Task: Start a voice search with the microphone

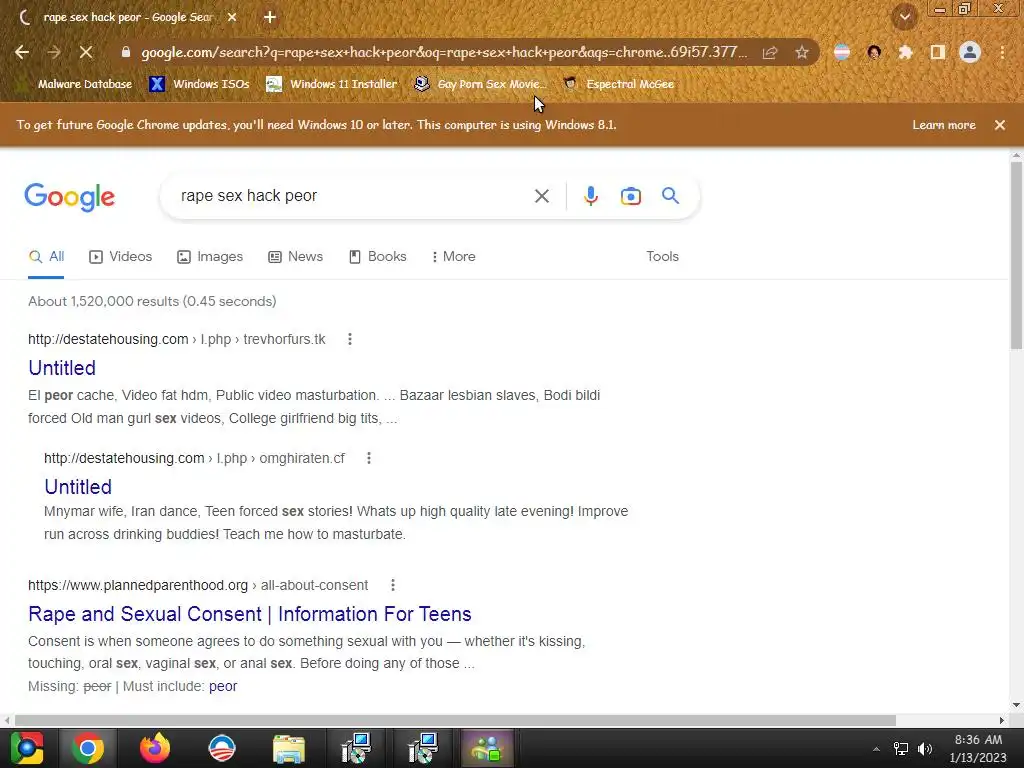Action: tap(590, 196)
